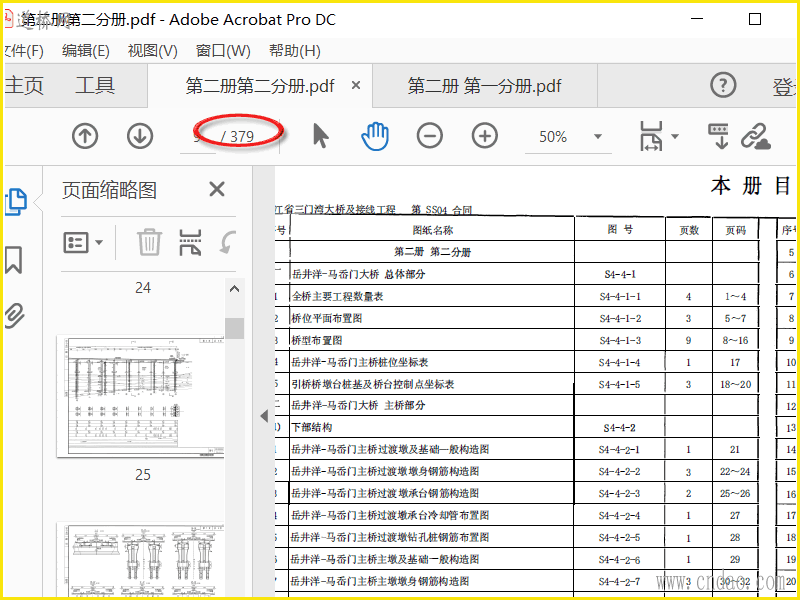Go to previous page with up arrow
The height and width of the screenshot is (600, 800).
point(85,136)
